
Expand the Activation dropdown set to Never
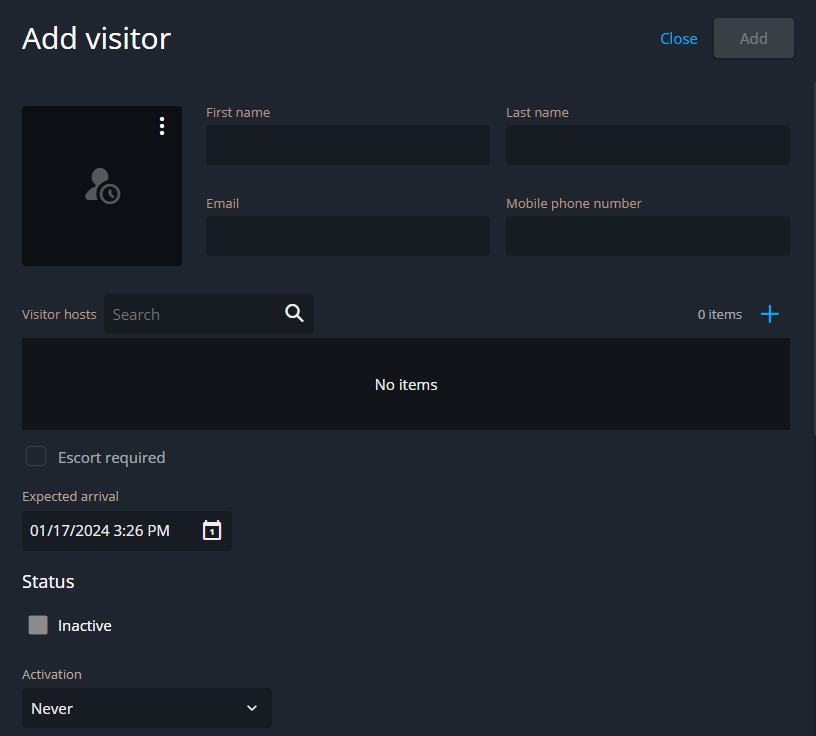[x=146, y=708]
